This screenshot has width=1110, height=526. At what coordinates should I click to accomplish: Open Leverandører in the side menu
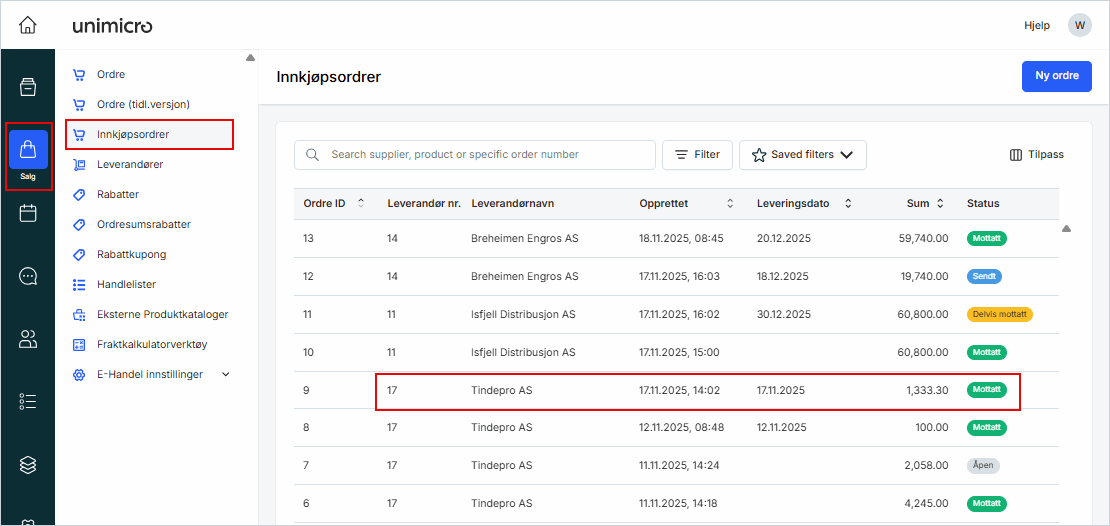[130, 164]
